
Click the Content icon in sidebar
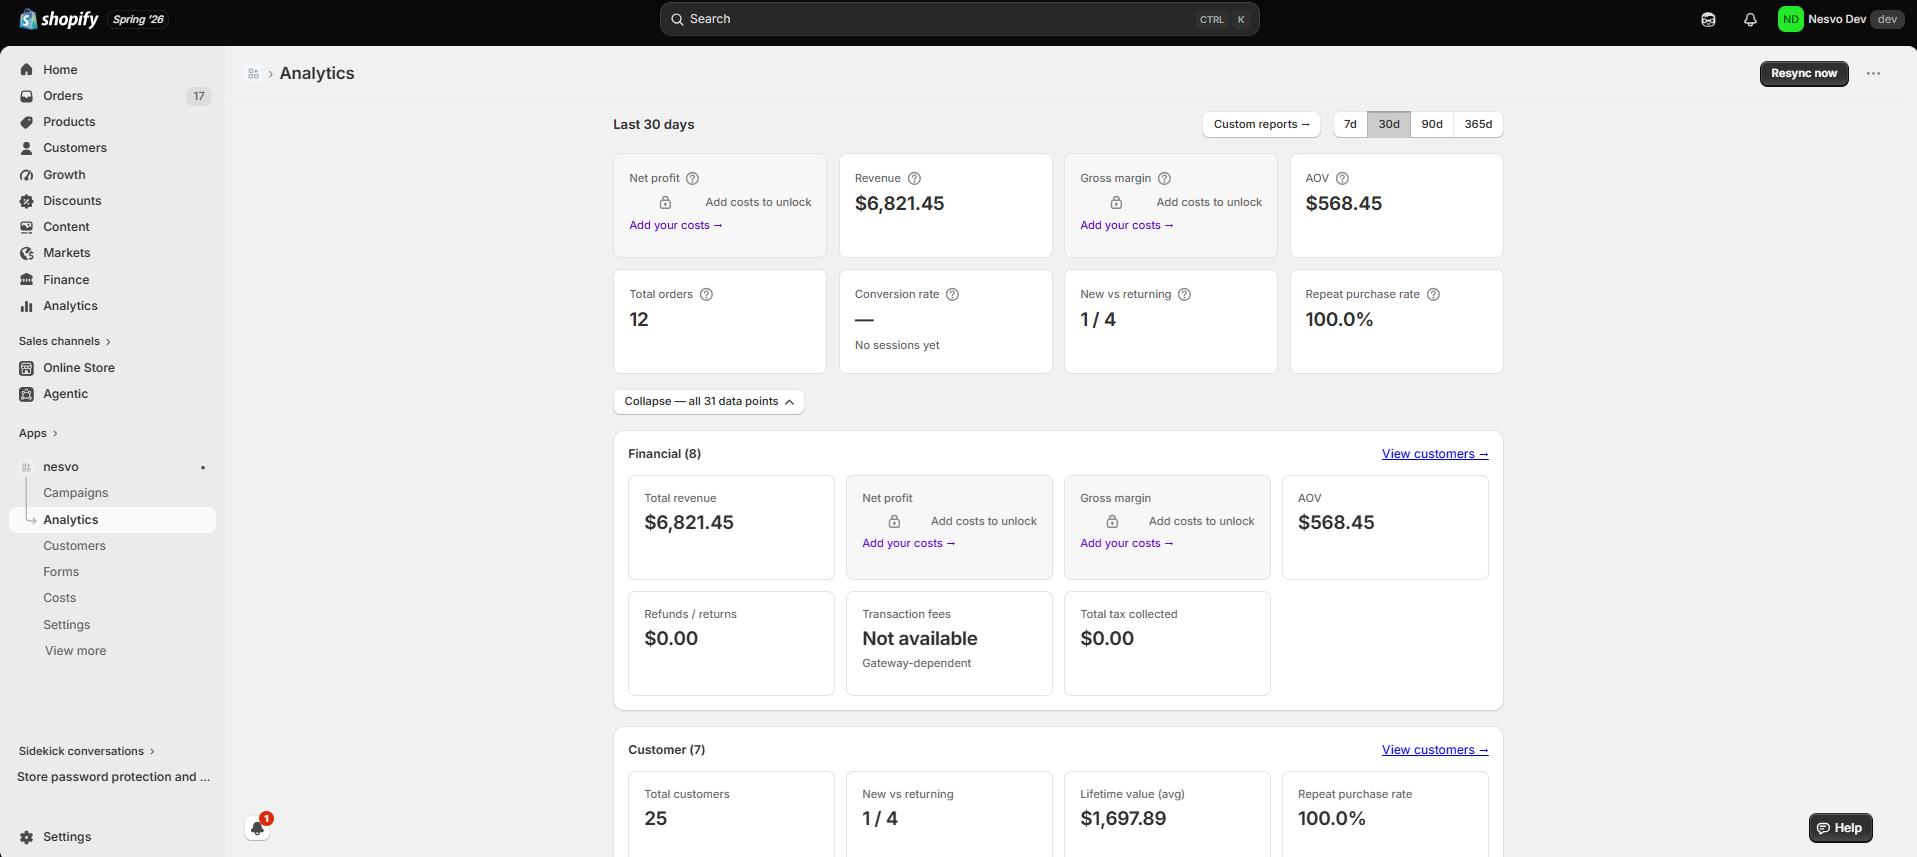tap(27, 227)
